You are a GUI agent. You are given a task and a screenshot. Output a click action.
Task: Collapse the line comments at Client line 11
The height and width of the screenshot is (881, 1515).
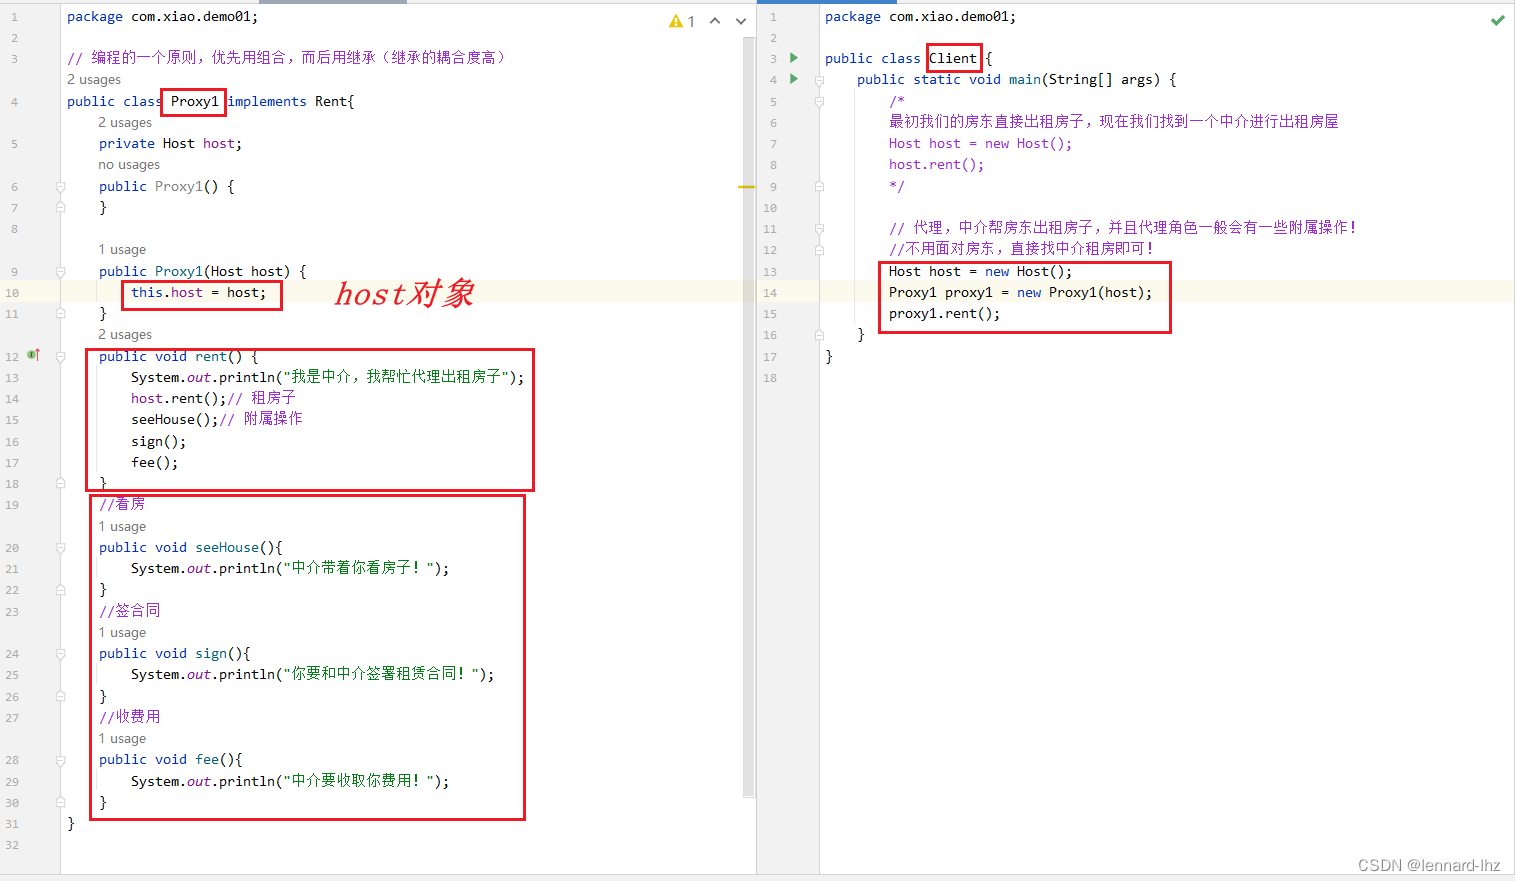(x=819, y=229)
